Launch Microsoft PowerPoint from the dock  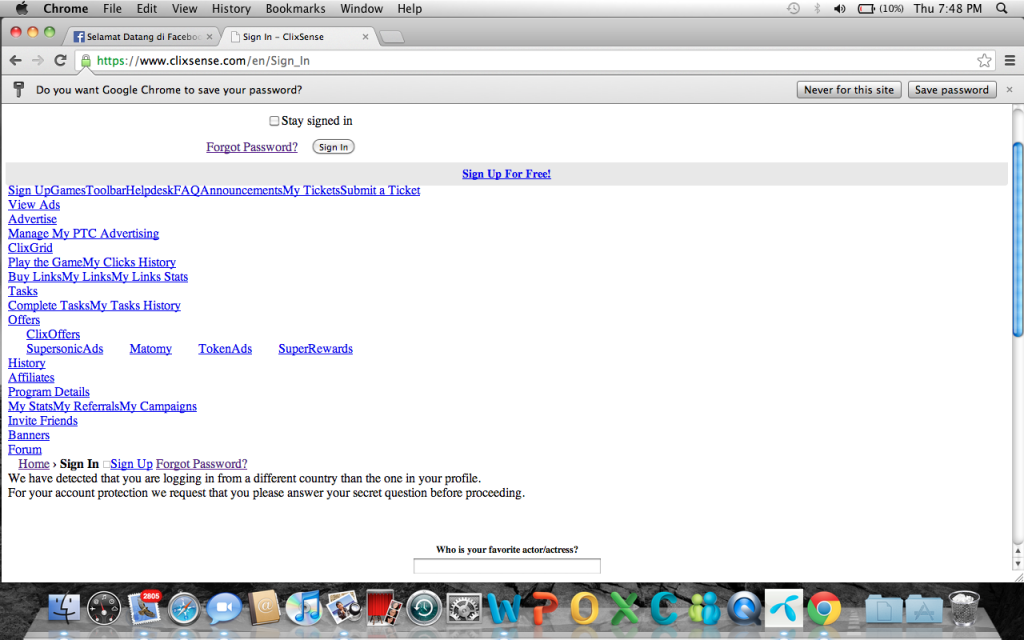point(544,609)
